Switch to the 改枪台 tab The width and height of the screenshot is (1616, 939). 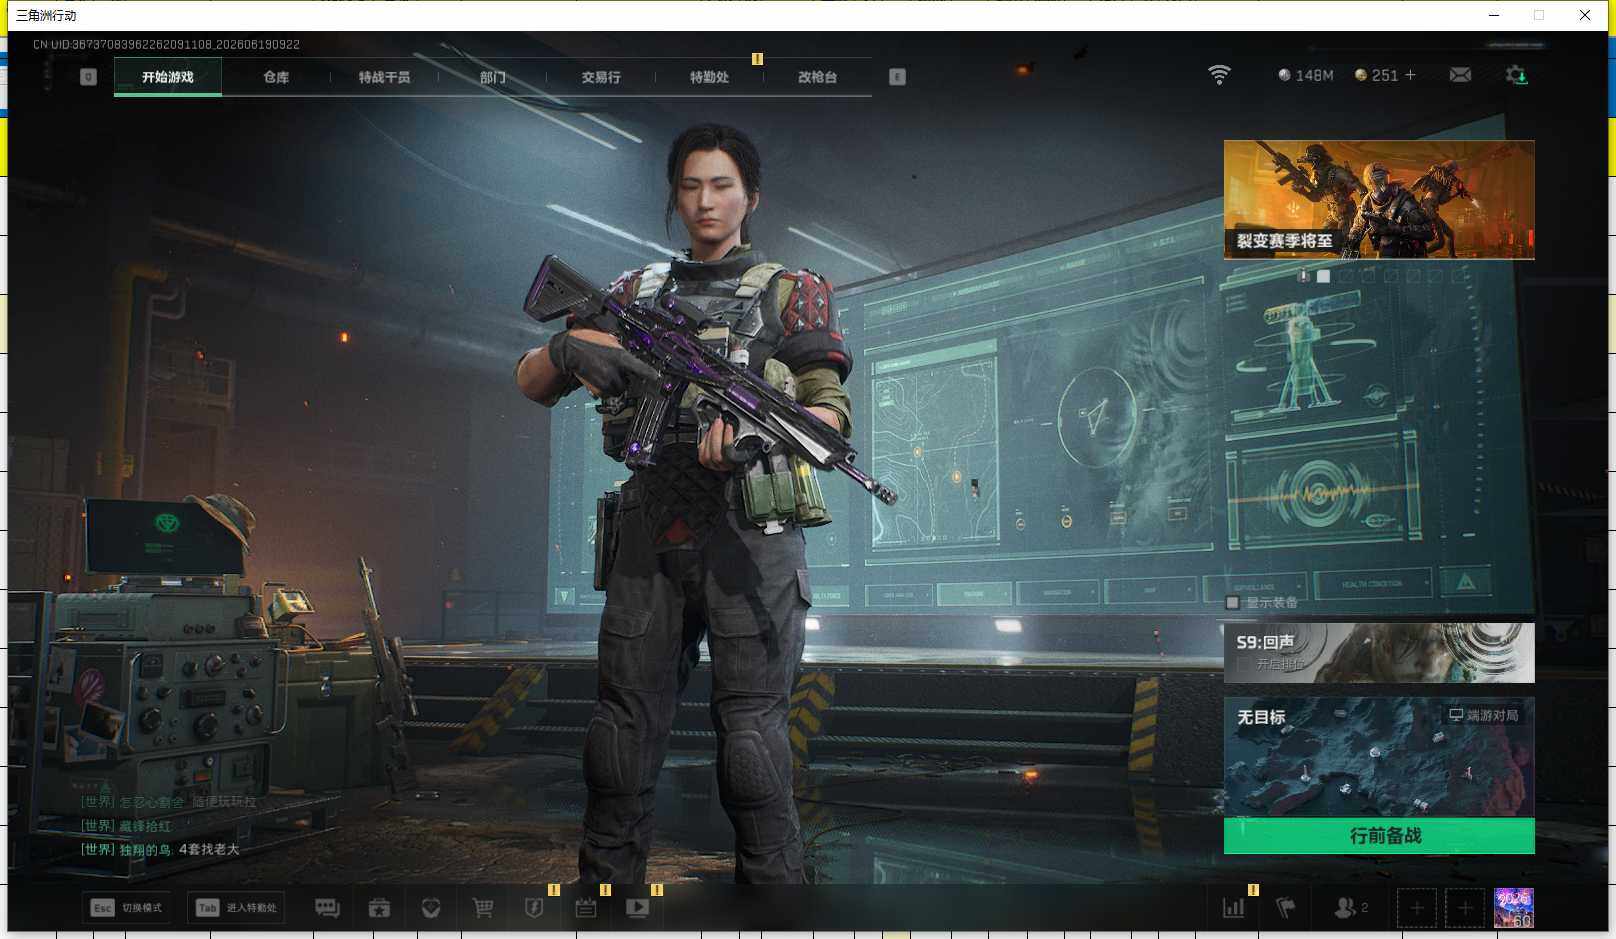pos(817,77)
